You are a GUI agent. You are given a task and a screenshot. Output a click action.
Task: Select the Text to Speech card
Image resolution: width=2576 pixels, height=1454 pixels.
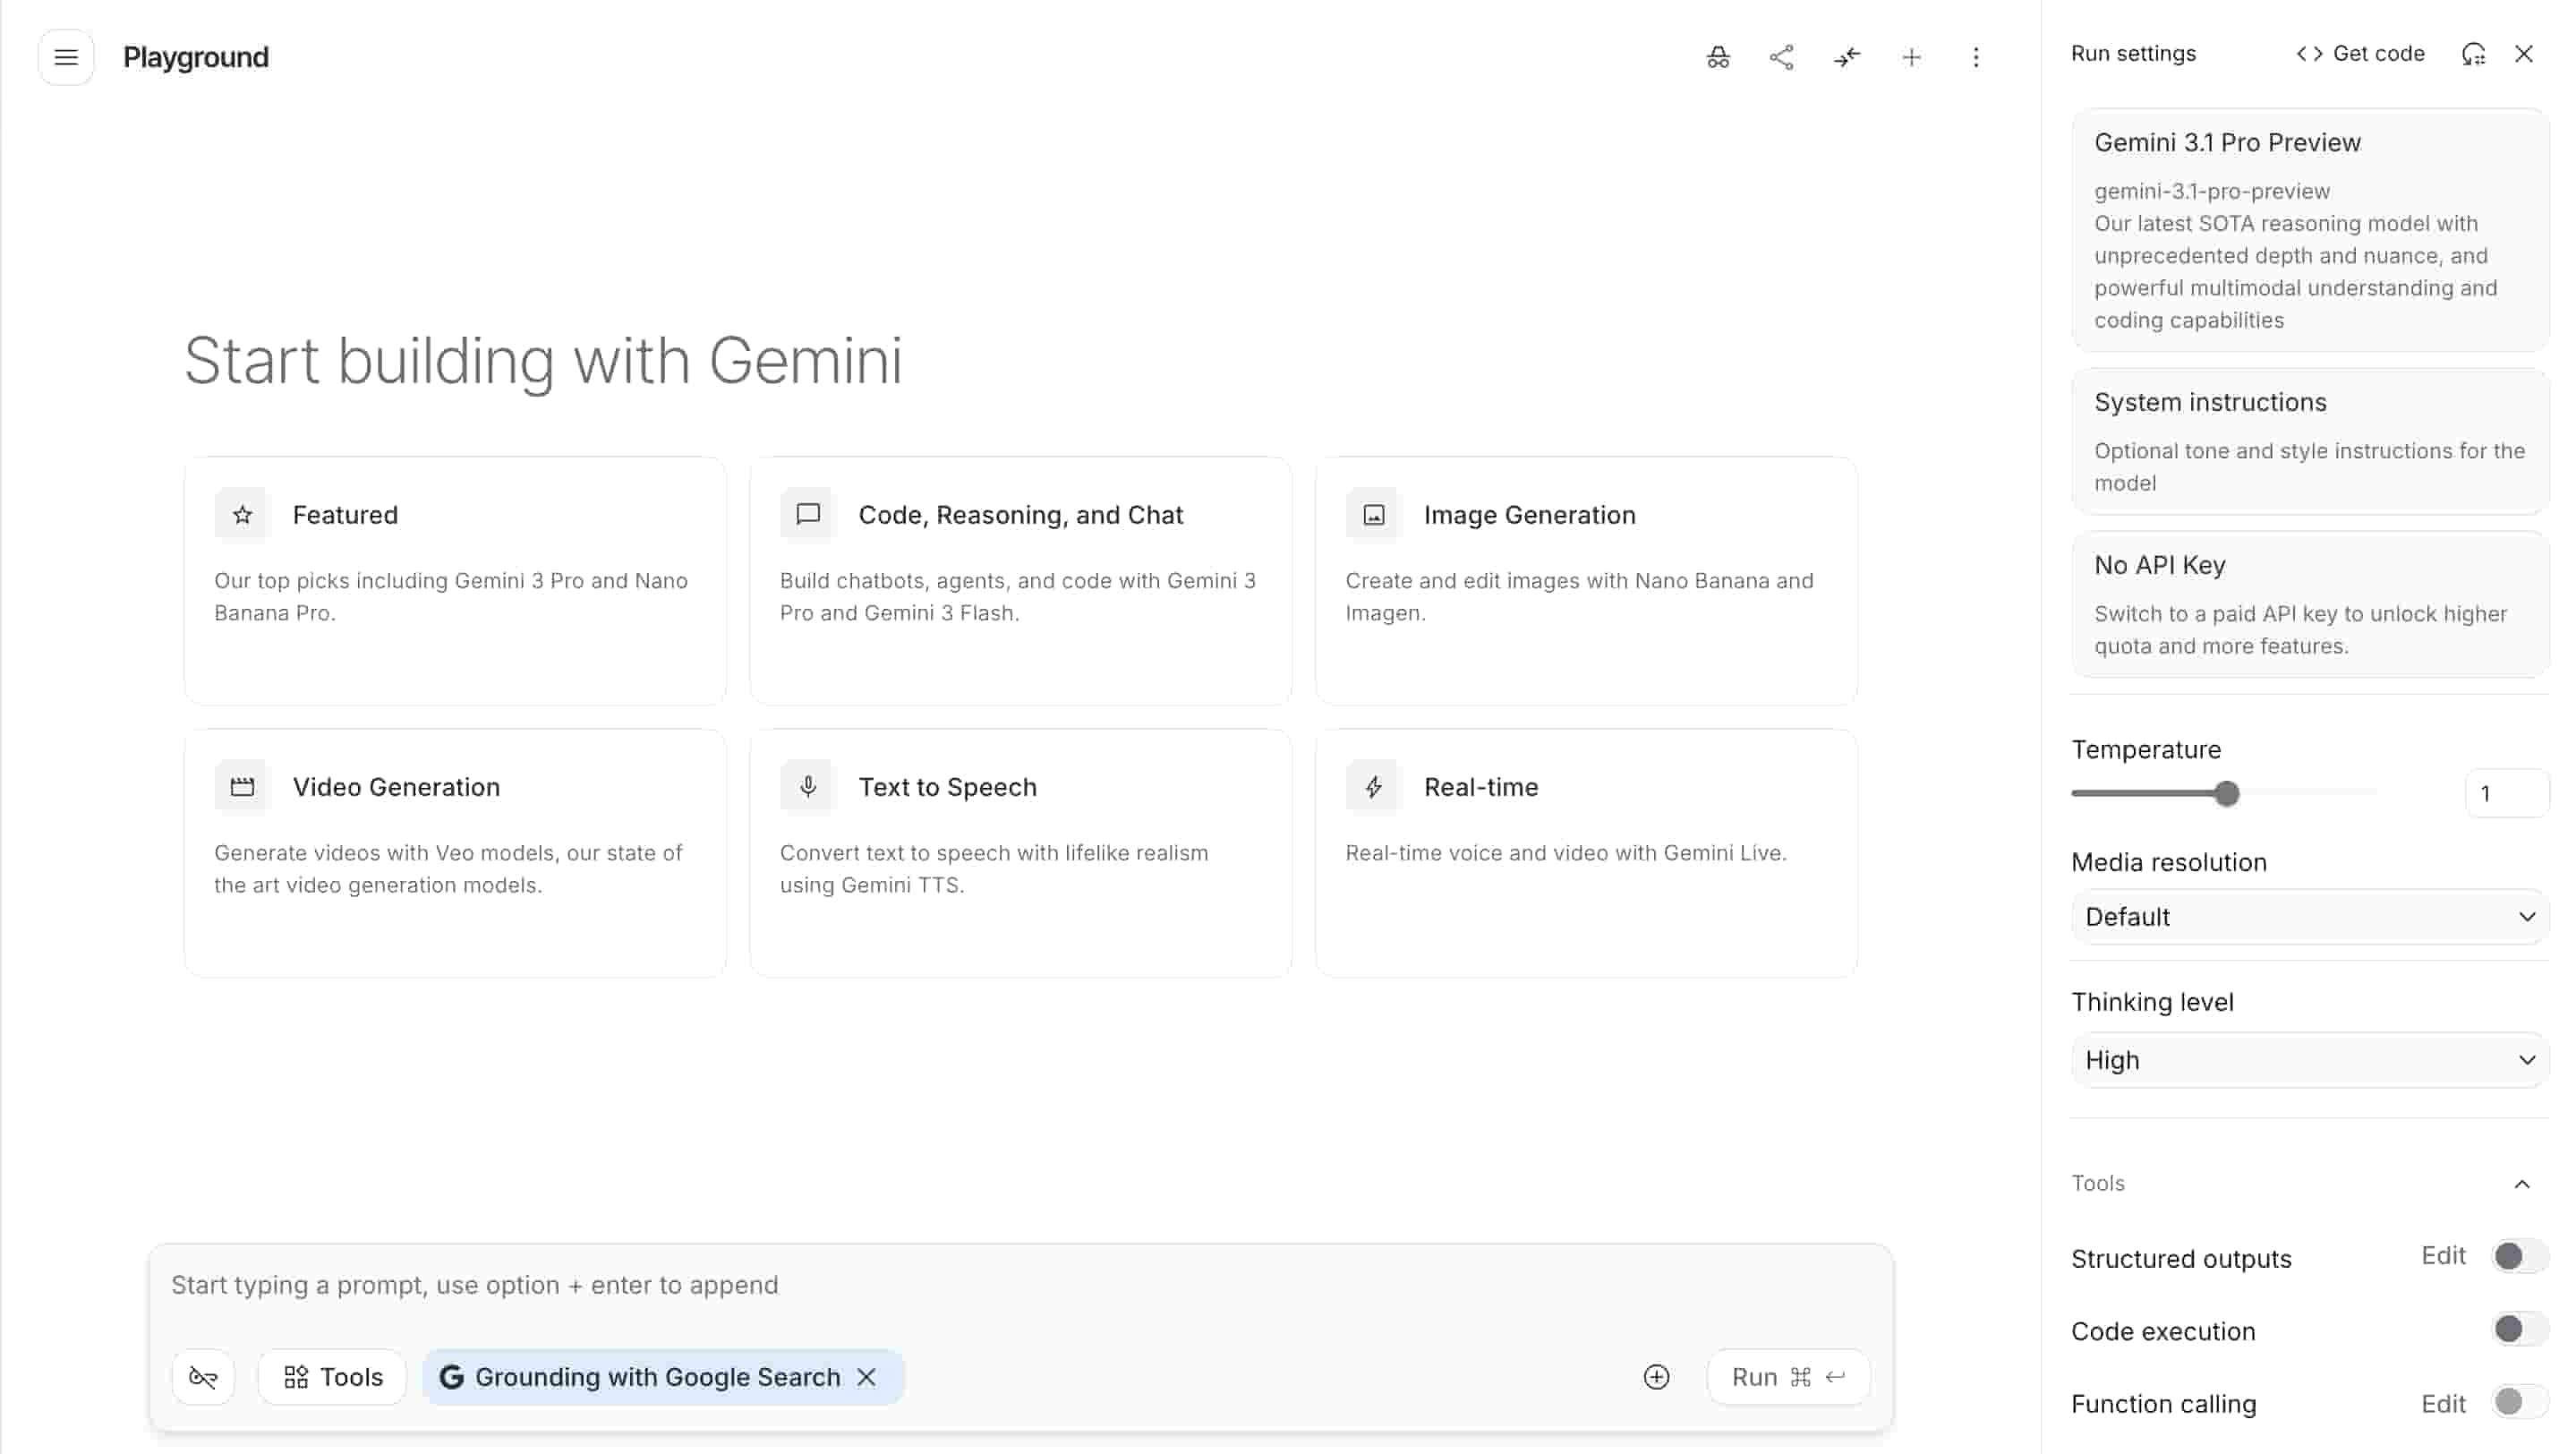pyautogui.click(x=1020, y=852)
